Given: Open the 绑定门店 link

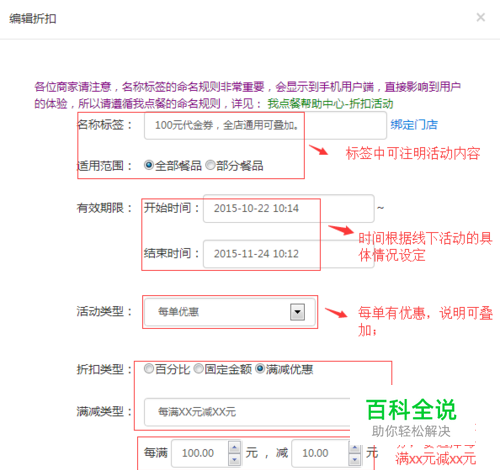Looking at the screenshot, I should (414, 125).
